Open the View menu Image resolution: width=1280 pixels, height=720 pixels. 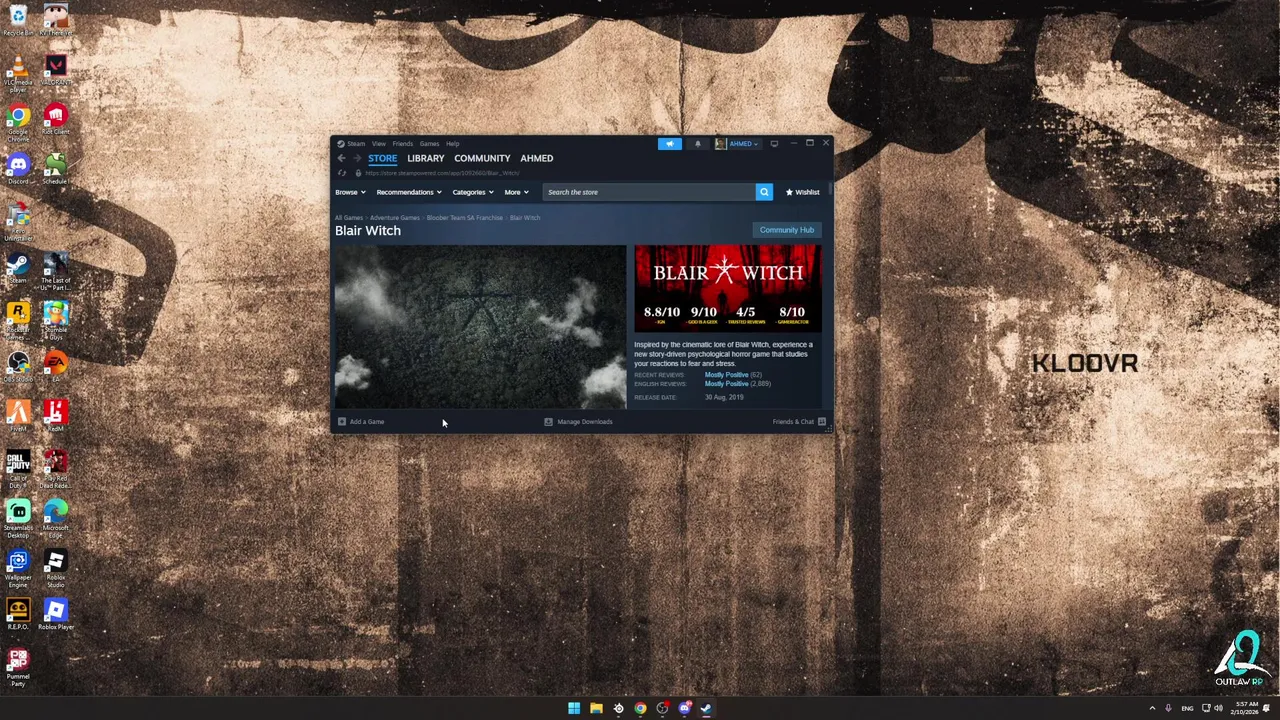379,143
